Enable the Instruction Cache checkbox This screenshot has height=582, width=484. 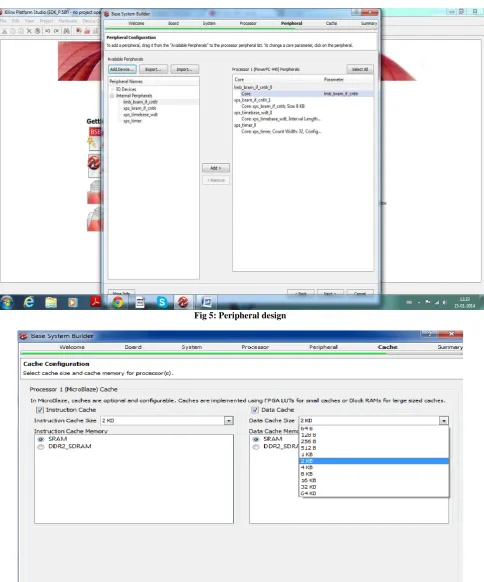click(x=40, y=410)
